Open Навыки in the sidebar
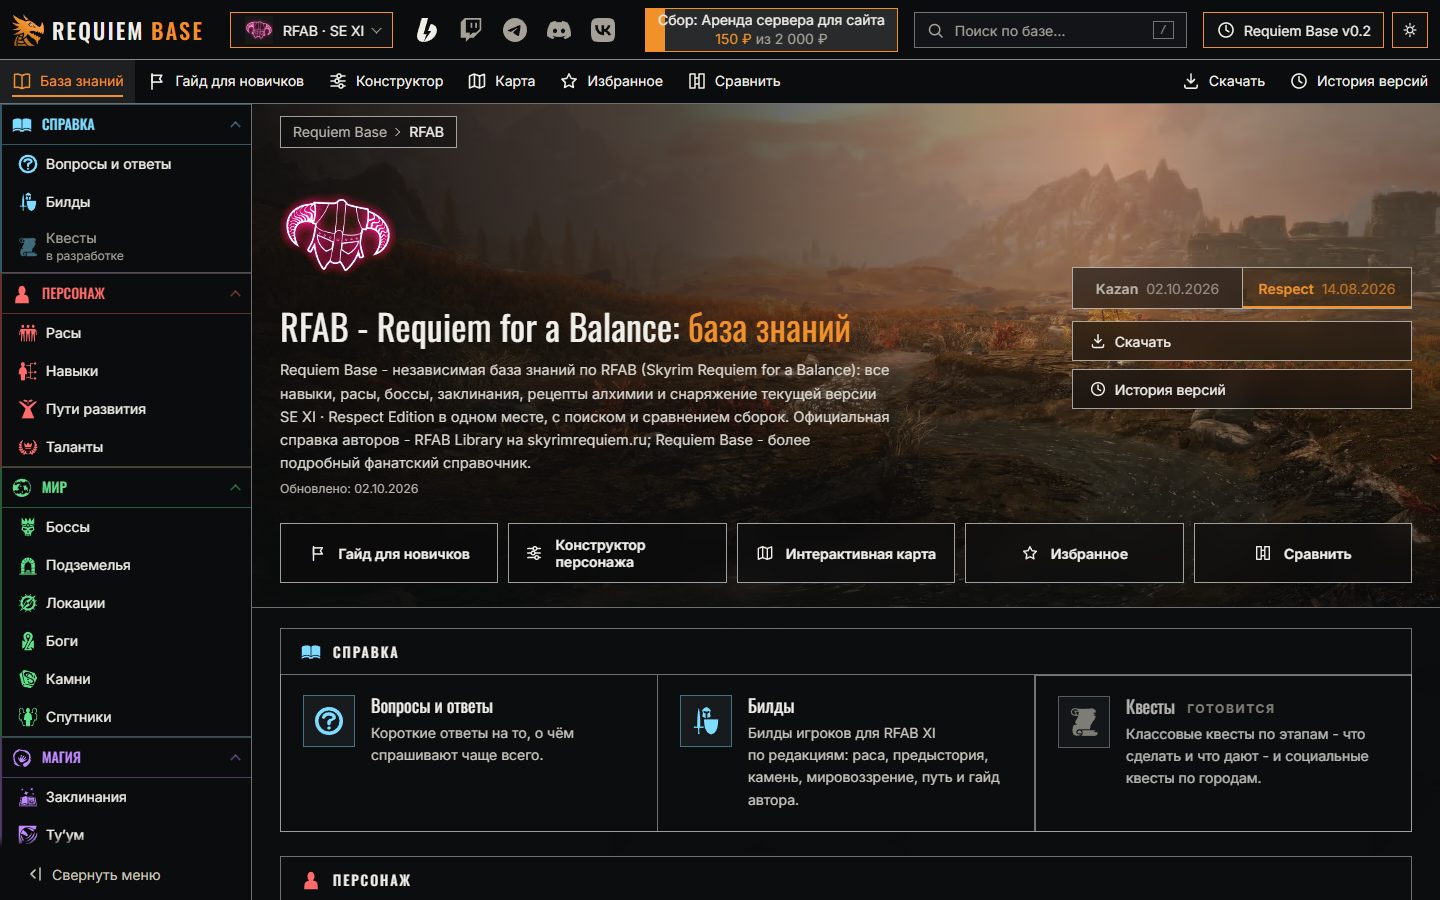 click(x=126, y=371)
